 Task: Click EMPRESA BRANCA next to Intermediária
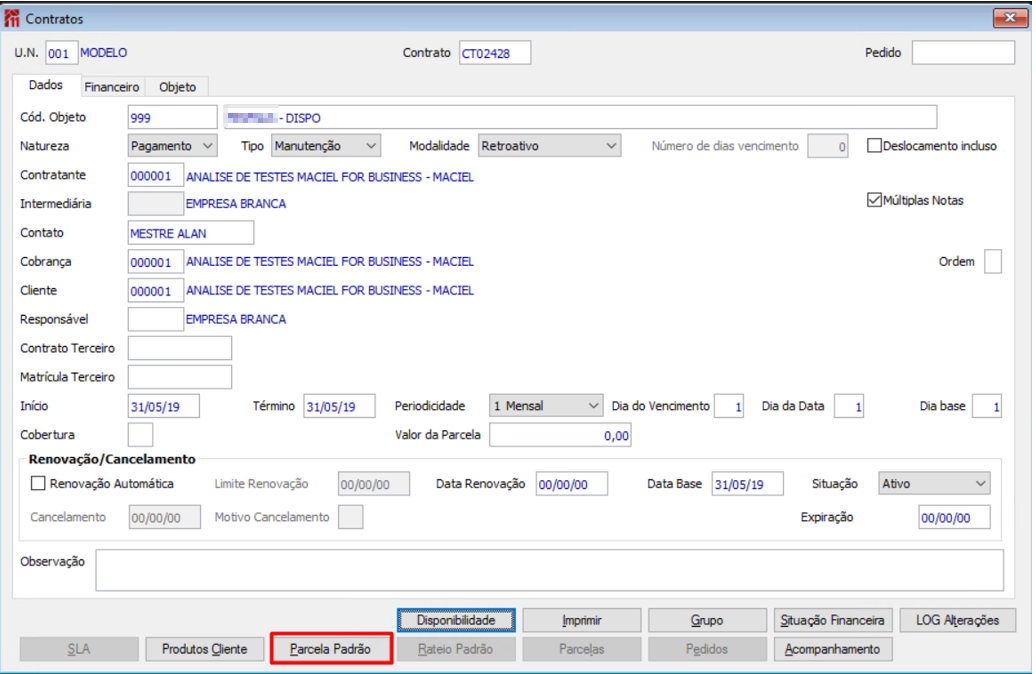coord(236,204)
